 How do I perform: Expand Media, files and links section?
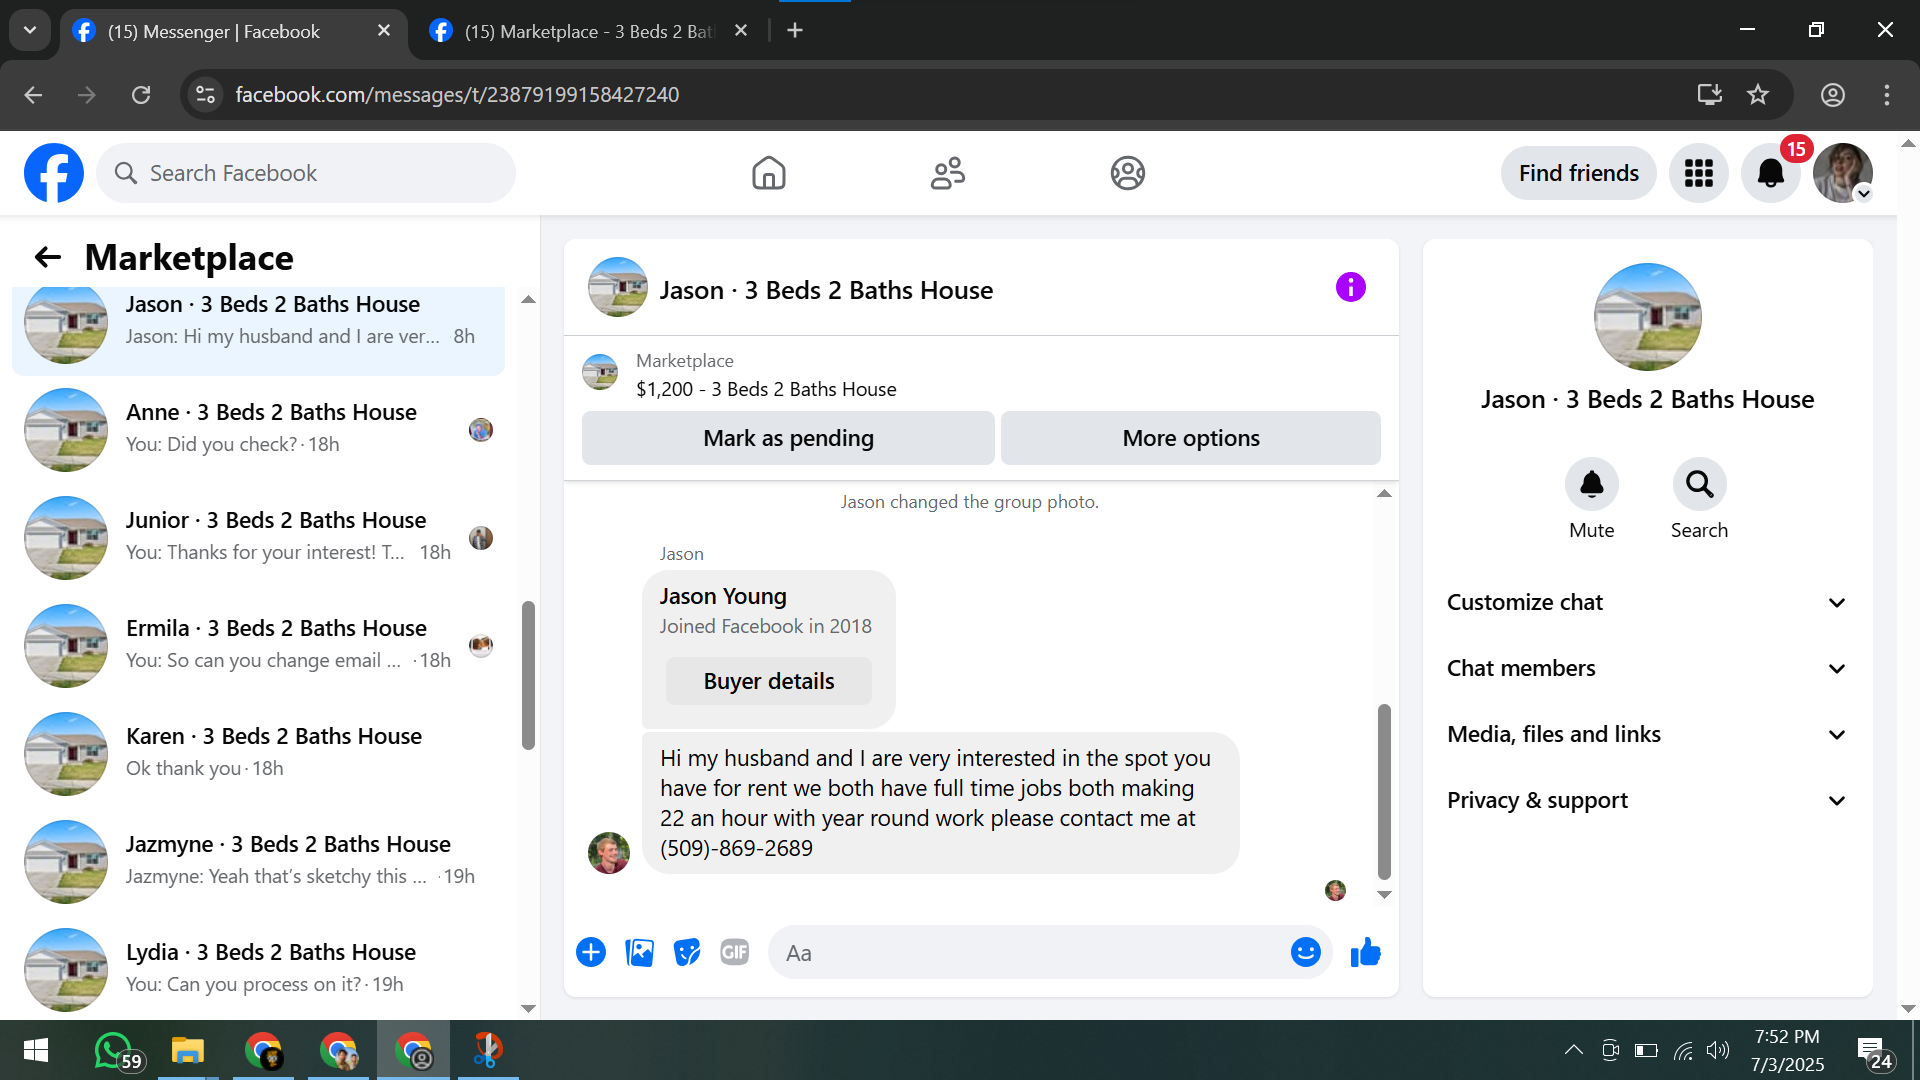[1647, 735]
